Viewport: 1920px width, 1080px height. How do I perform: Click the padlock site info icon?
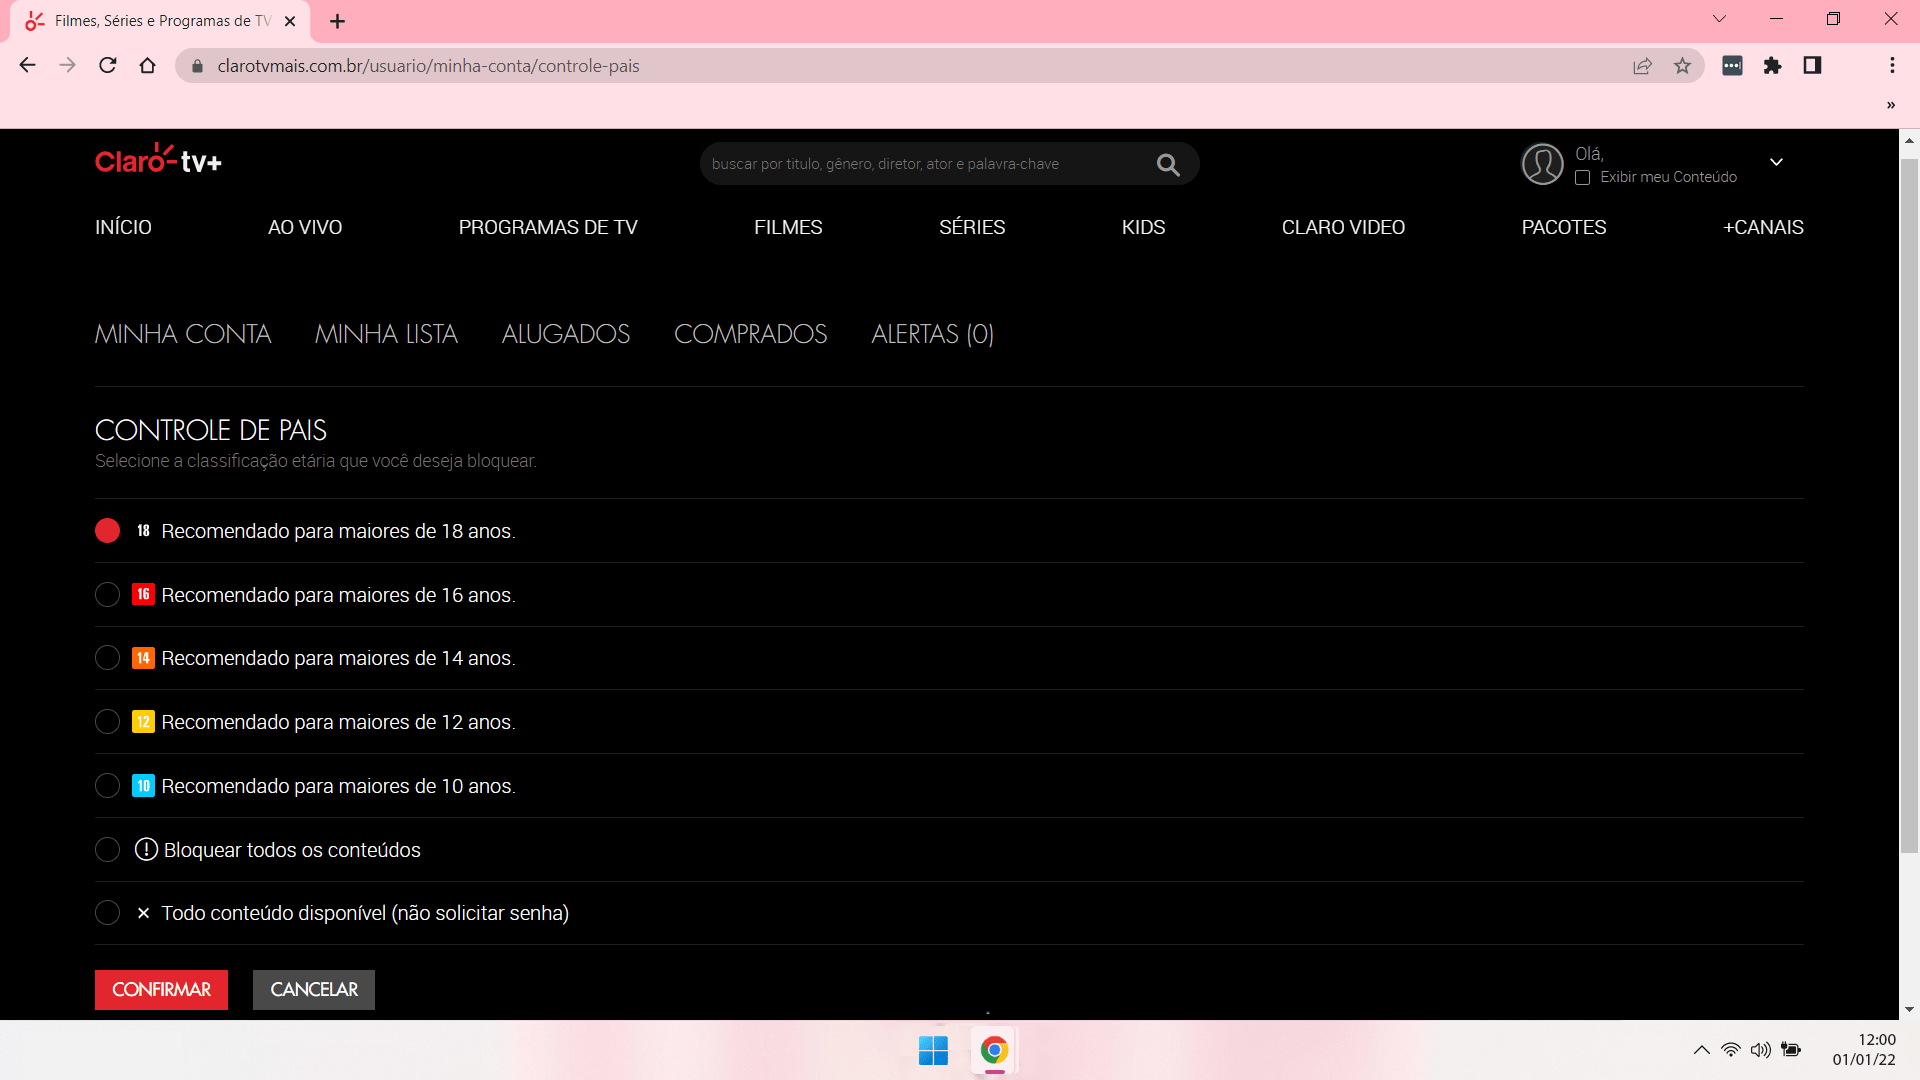coord(197,66)
